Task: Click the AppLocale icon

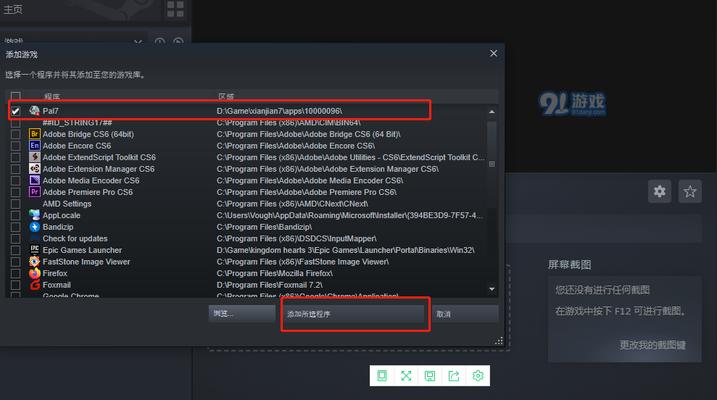Action: tap(34, 215)
